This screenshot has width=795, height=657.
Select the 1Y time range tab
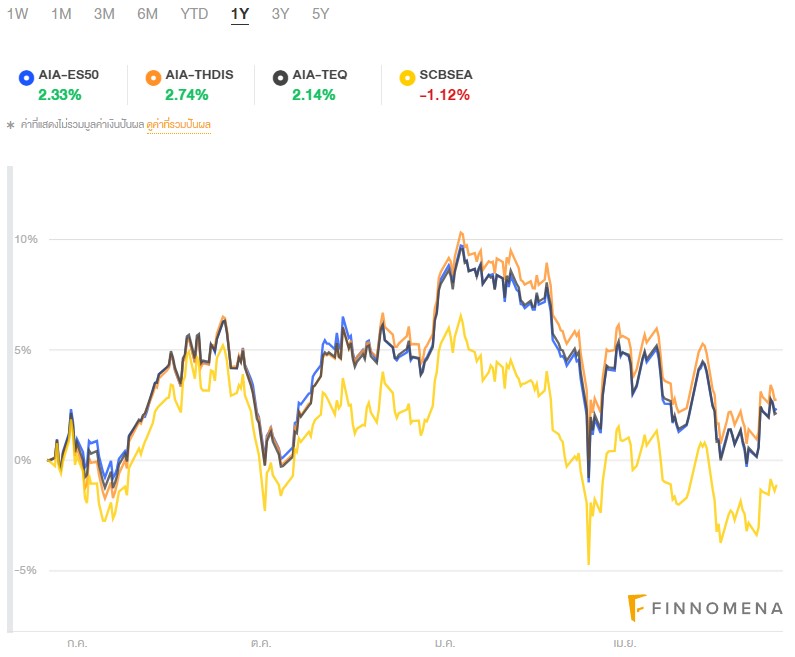point(240,14)
